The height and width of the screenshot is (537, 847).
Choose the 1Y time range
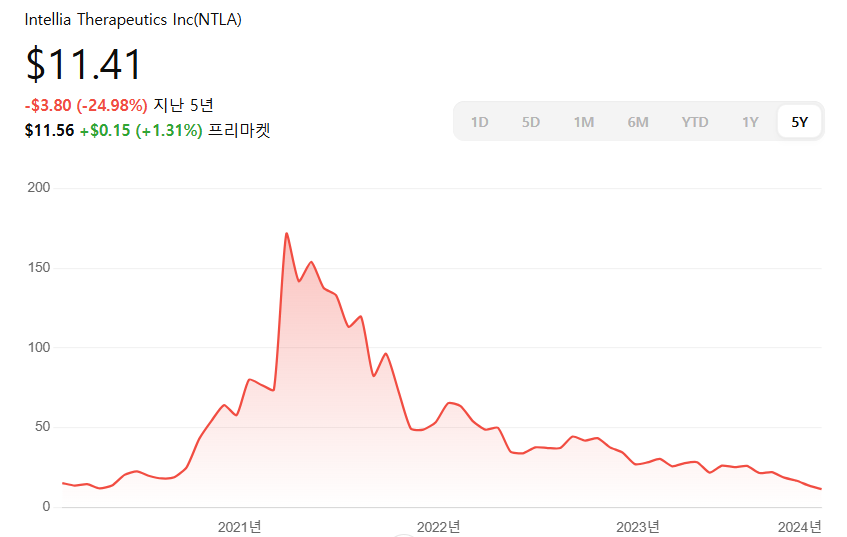pos(750,122)
